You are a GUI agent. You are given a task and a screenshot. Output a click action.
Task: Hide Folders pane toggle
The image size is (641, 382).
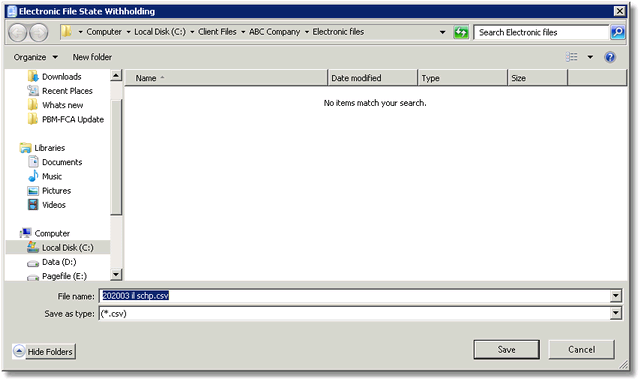pyautogui.click(x=44, y=351)
